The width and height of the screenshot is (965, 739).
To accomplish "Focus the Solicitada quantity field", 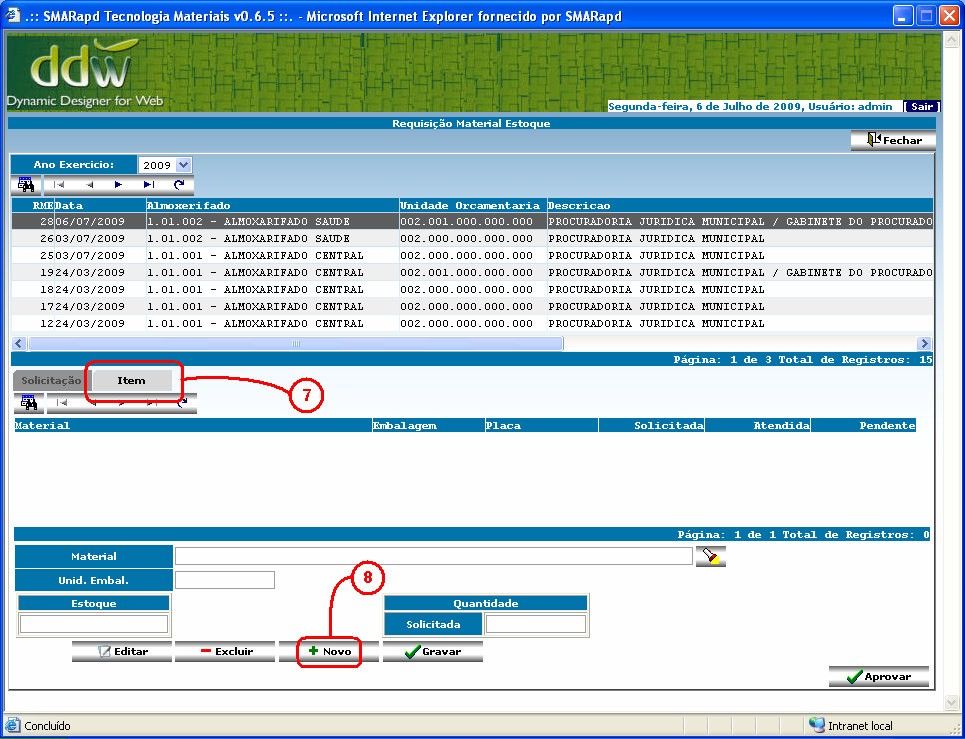I will tap(535, 624).
